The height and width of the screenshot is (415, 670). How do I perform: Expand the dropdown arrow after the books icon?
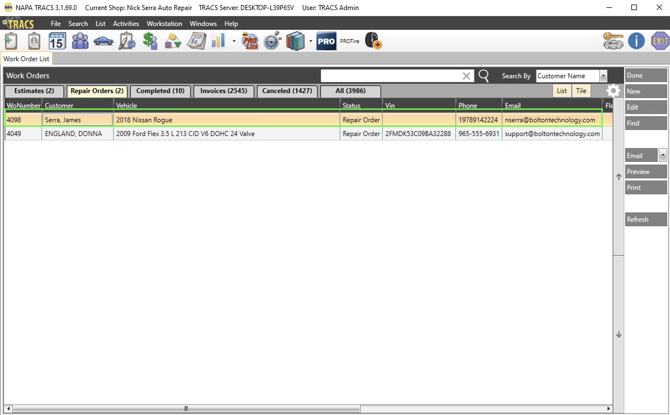click(x=311, y=41)
